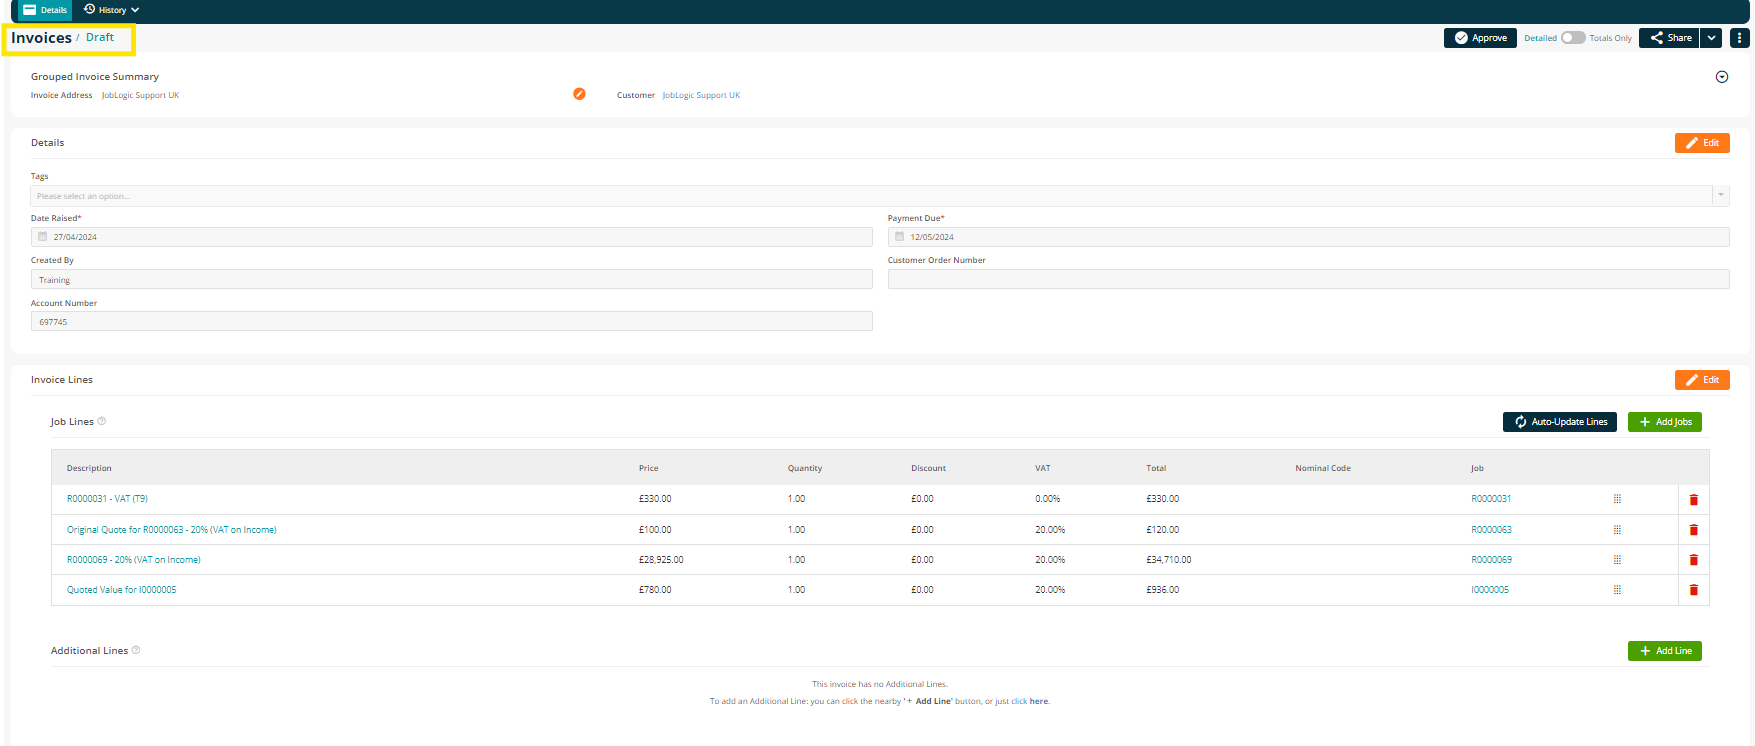Click the Customer Order Number field
1755x746 pixels.
1308,279
